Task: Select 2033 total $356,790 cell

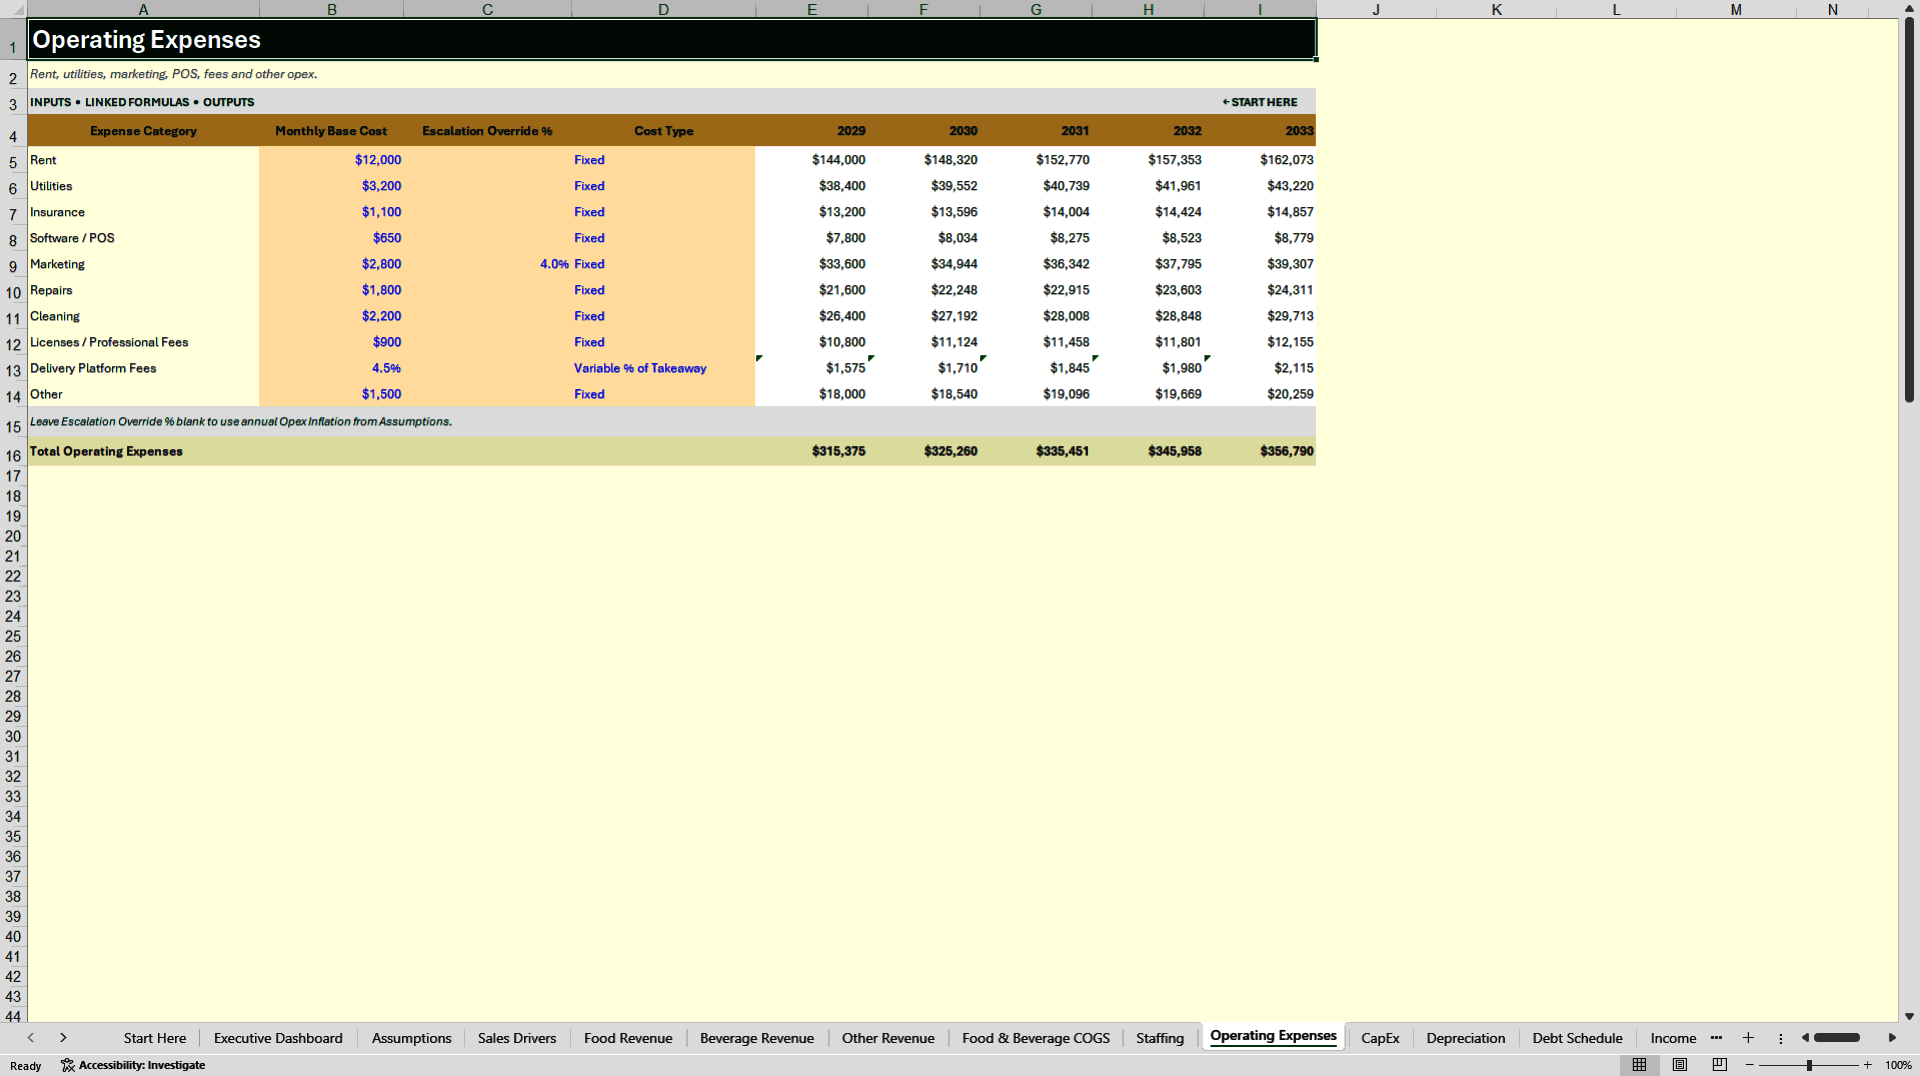Action: [1260, 451]
